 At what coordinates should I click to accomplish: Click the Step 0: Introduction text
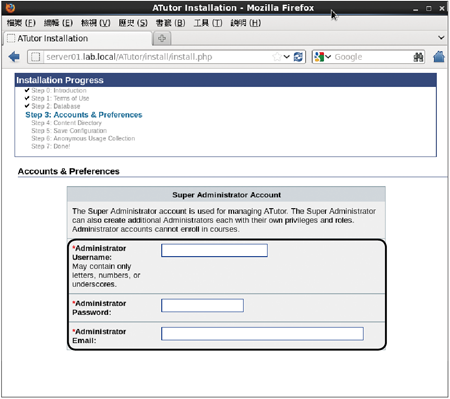tap(59, 91)
